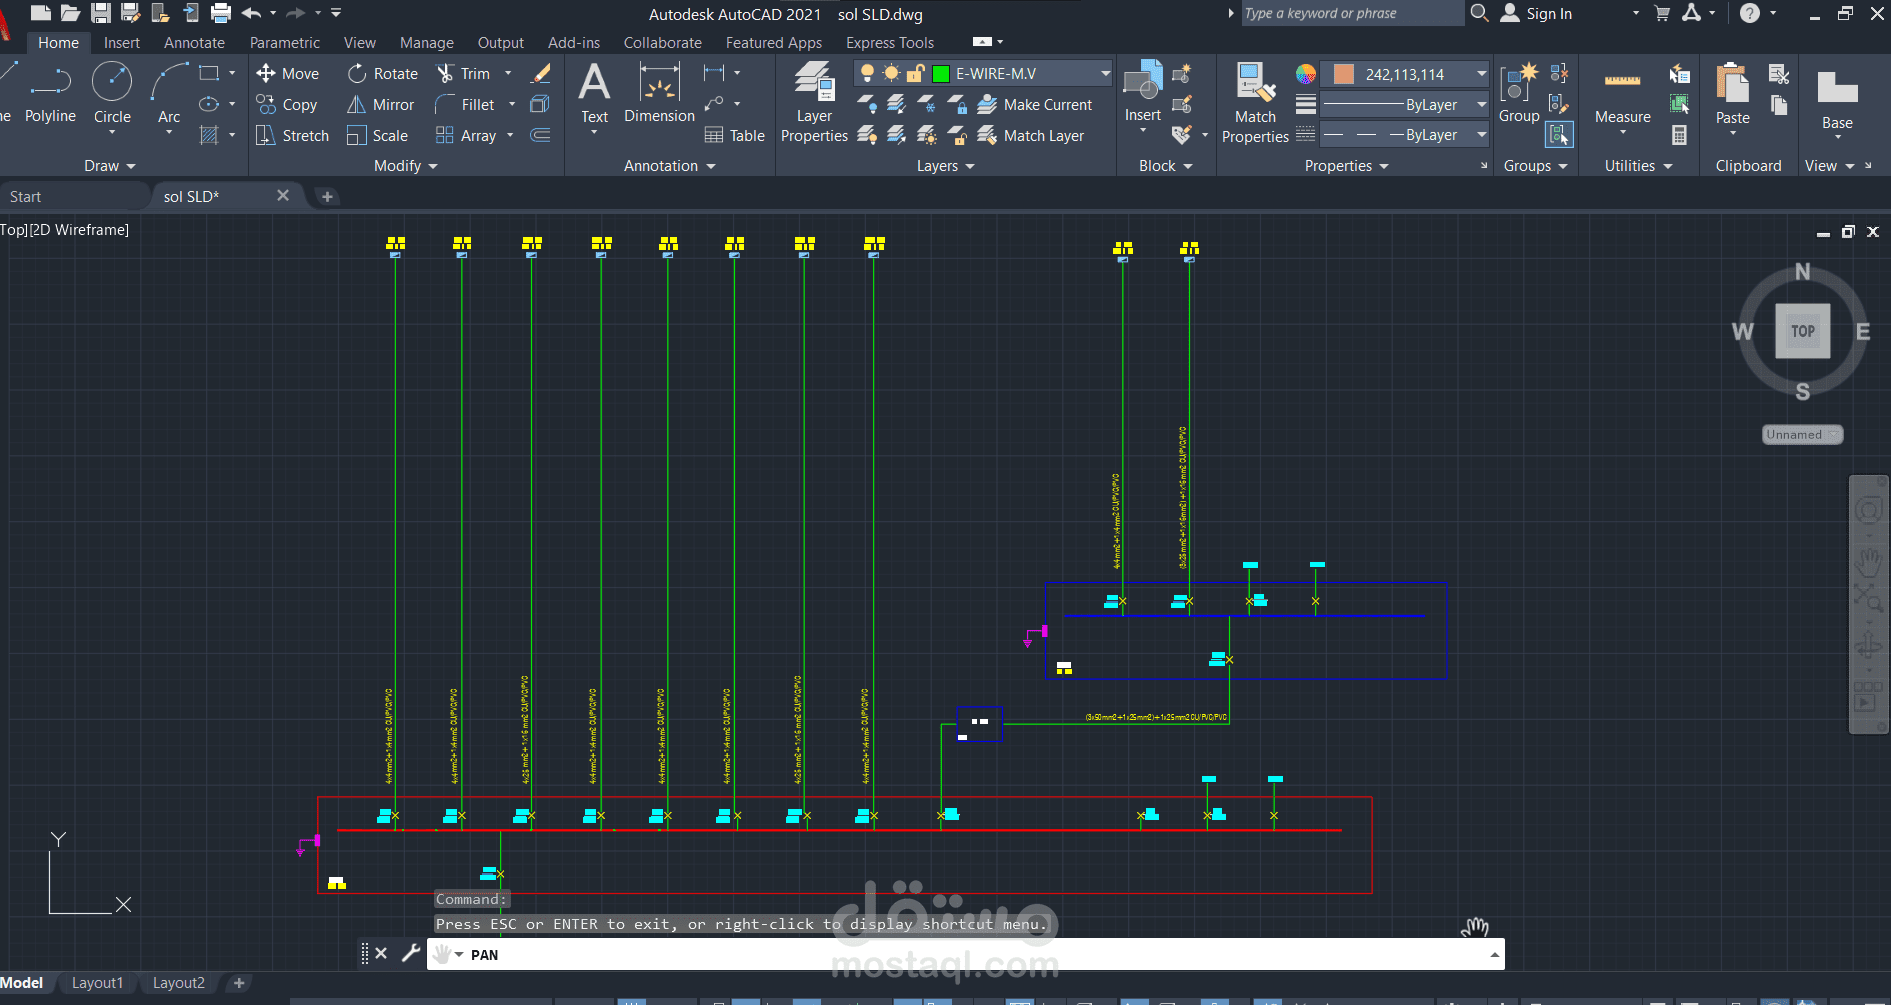Open the Express Tools tab
Viewport: 1891px width, 1005px height.
890,43
